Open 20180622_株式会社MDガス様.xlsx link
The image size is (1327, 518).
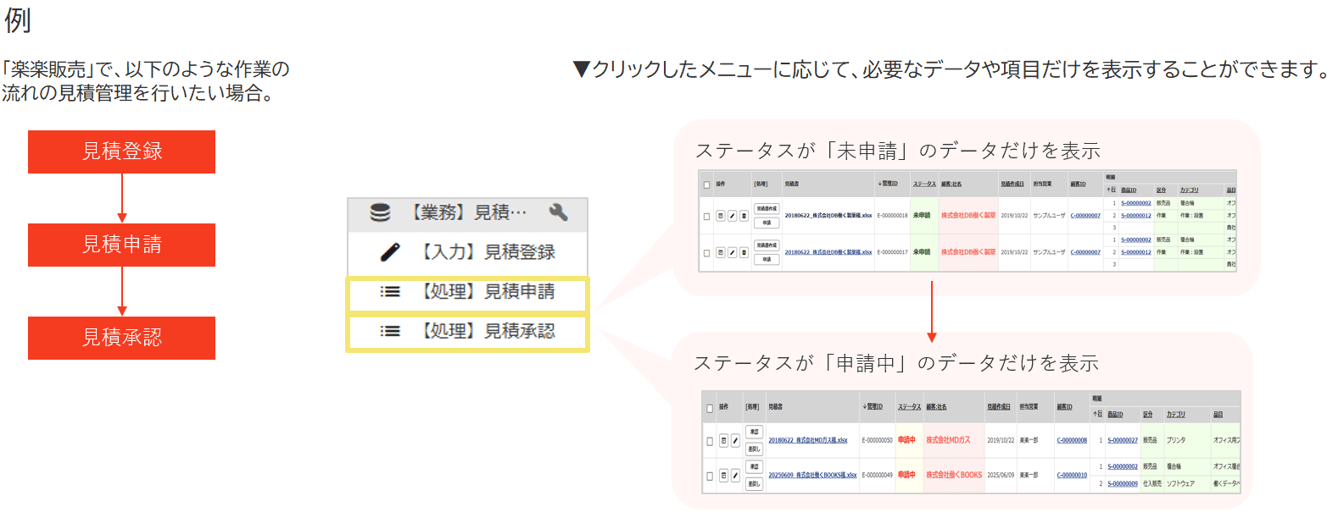tap(808, 441)
